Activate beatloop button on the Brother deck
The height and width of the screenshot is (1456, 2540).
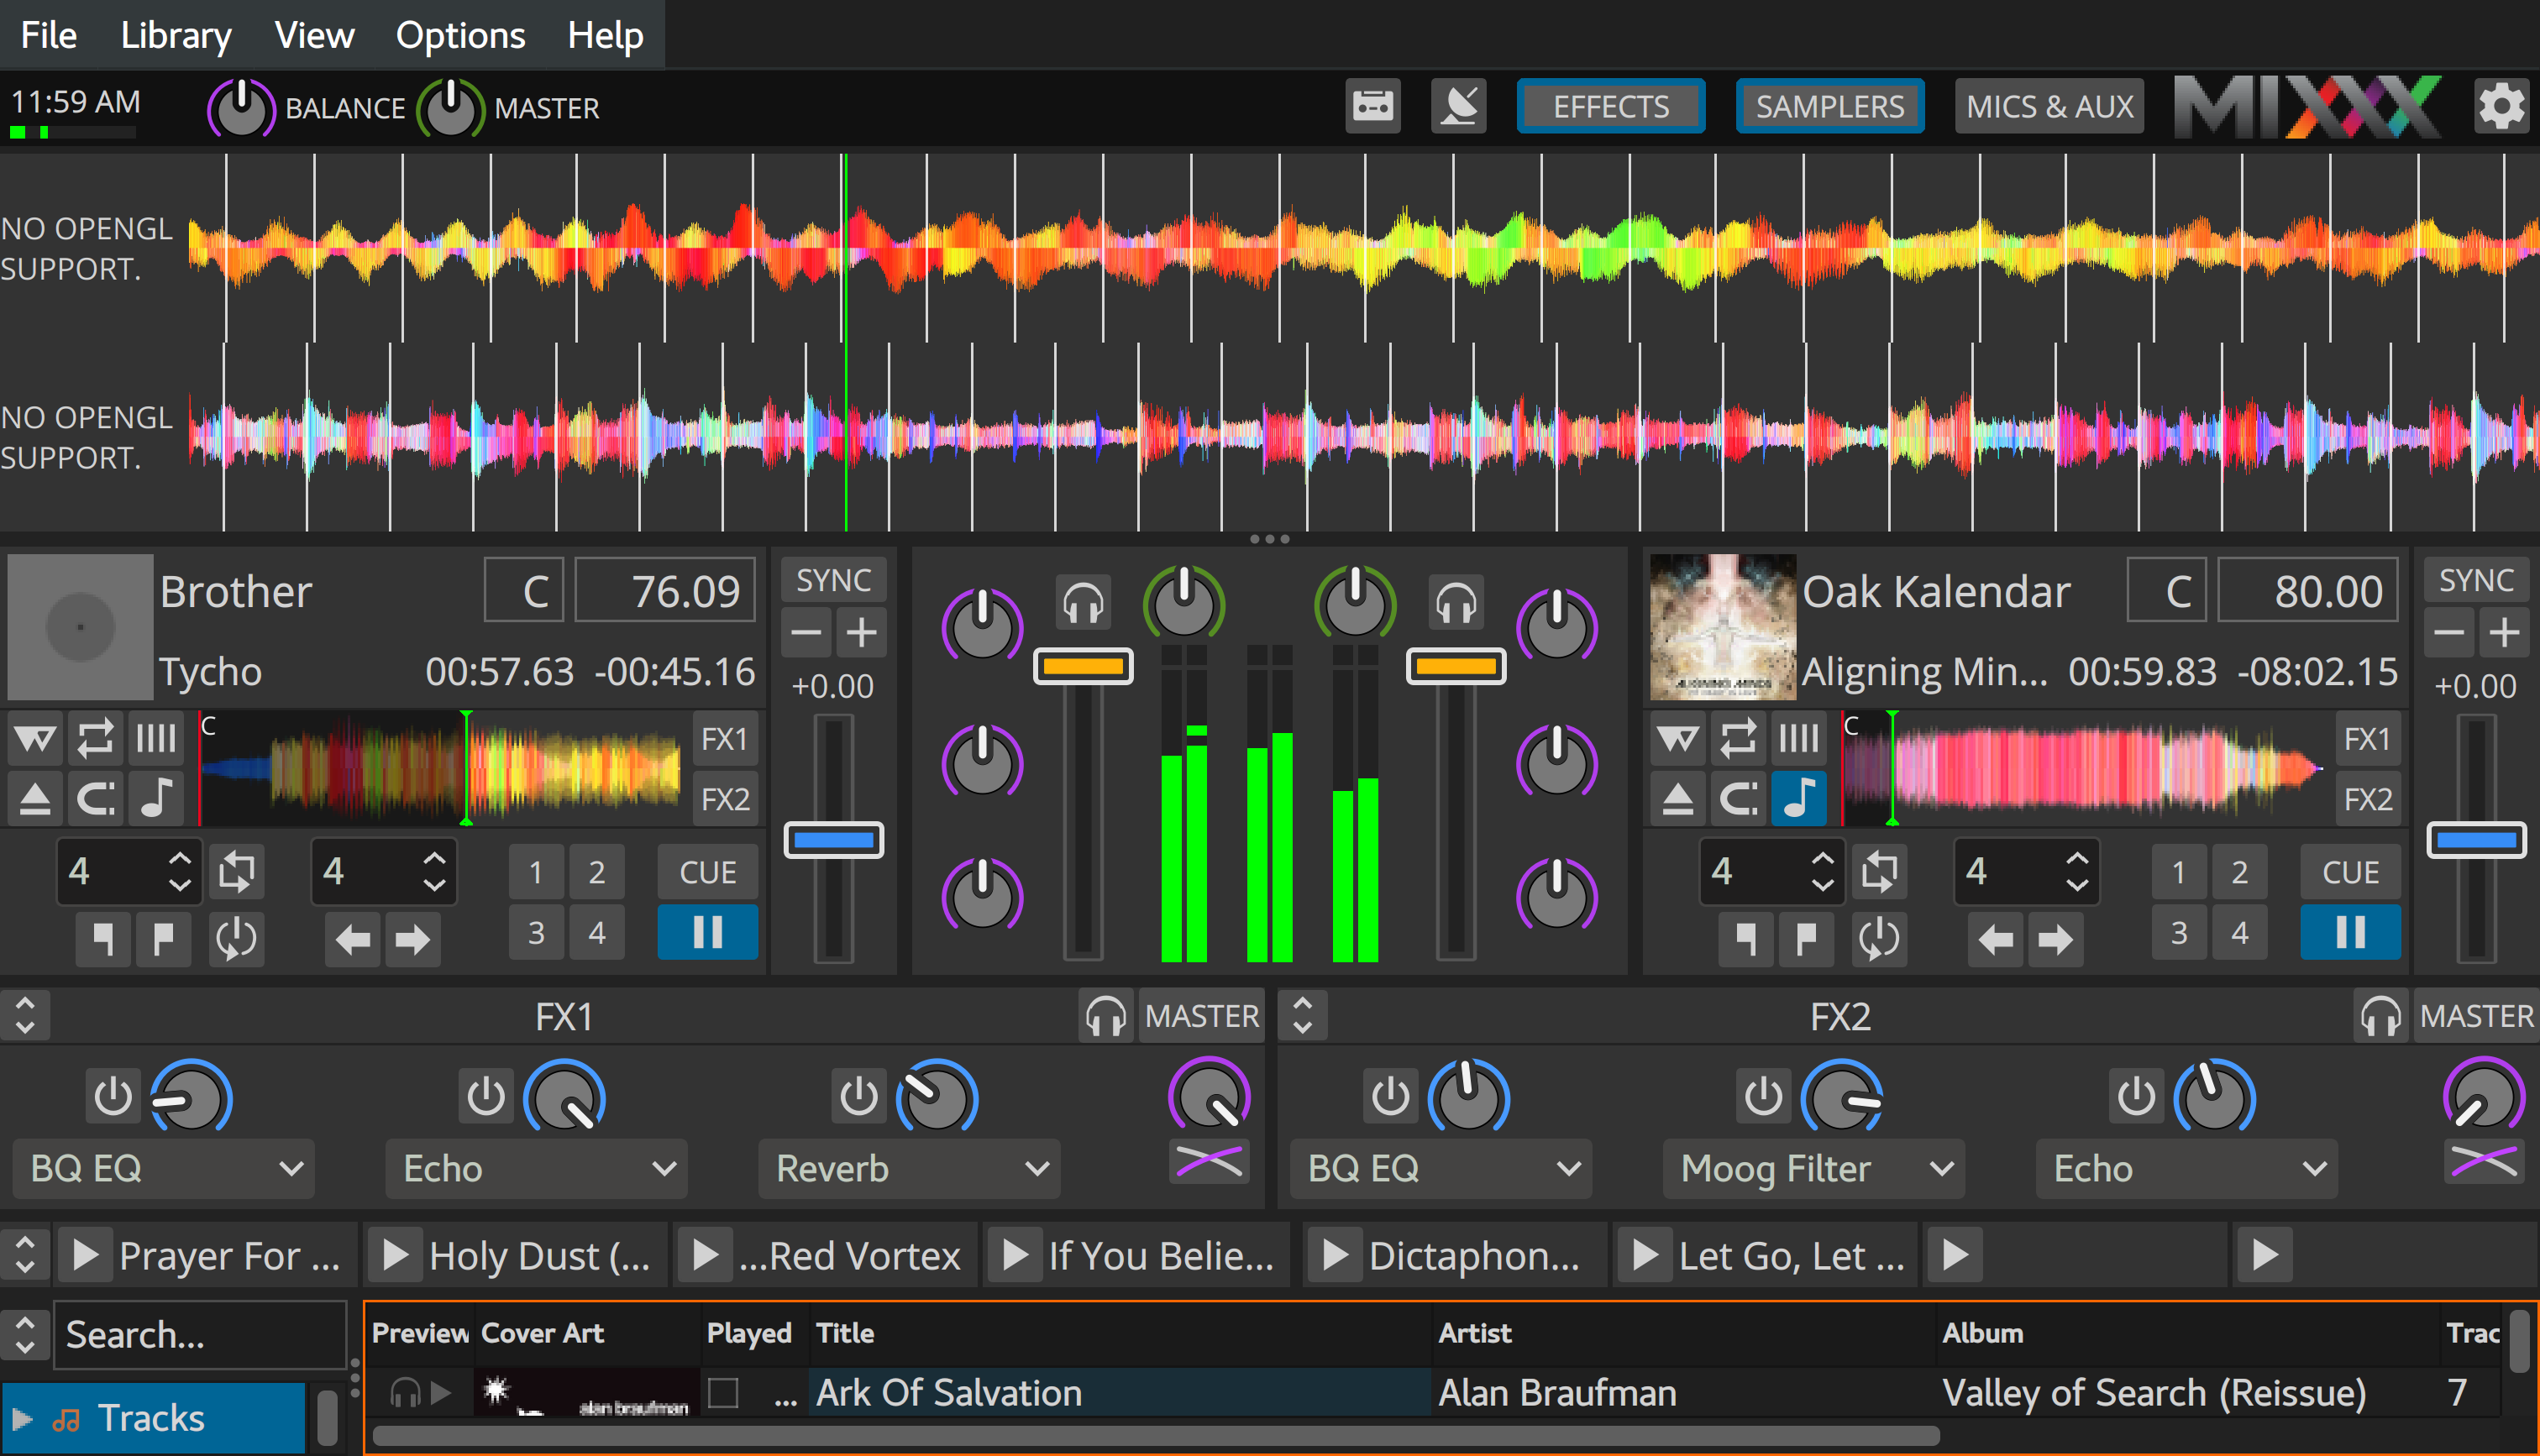(x=237, y=872)
